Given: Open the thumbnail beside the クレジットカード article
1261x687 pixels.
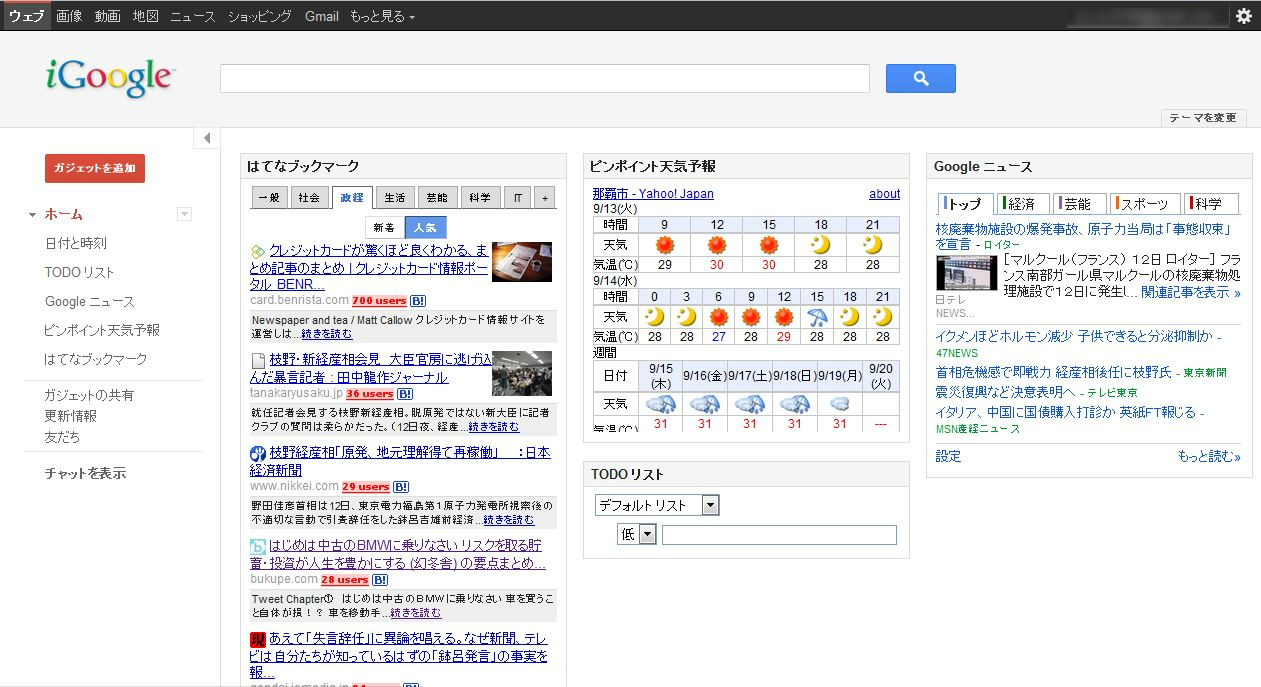Looking at the screenshot, I should (522, 262).
